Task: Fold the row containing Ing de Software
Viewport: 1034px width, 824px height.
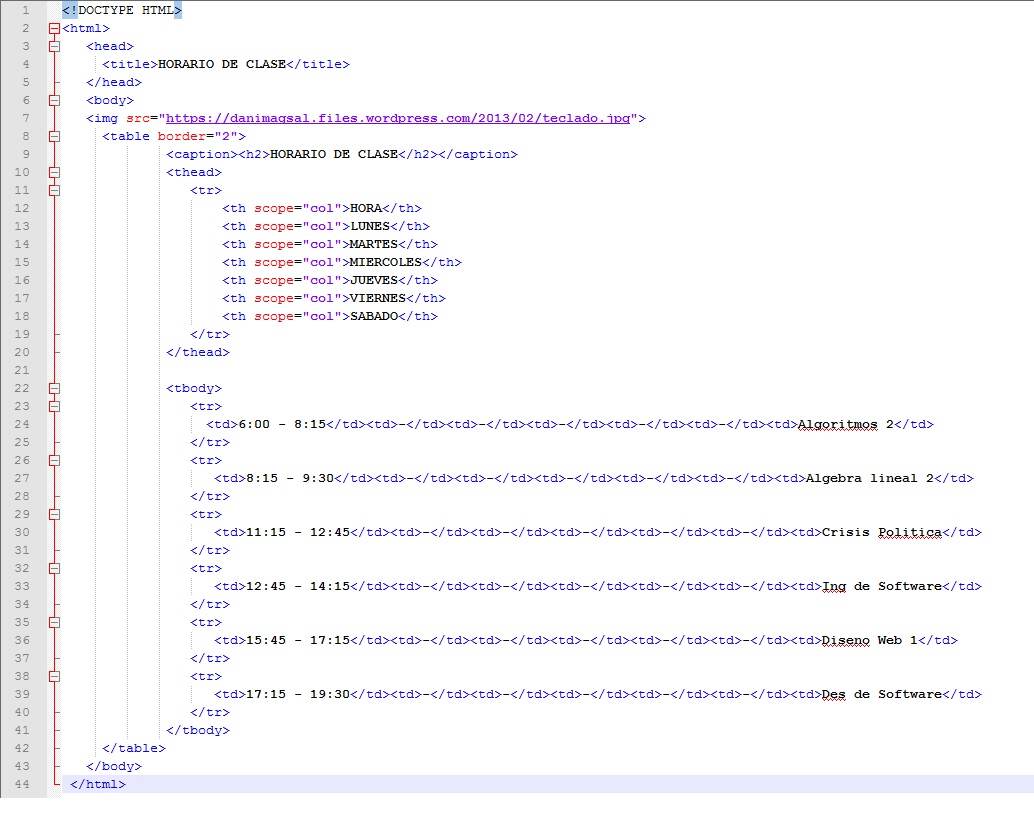Action: (x=54, y=568)
